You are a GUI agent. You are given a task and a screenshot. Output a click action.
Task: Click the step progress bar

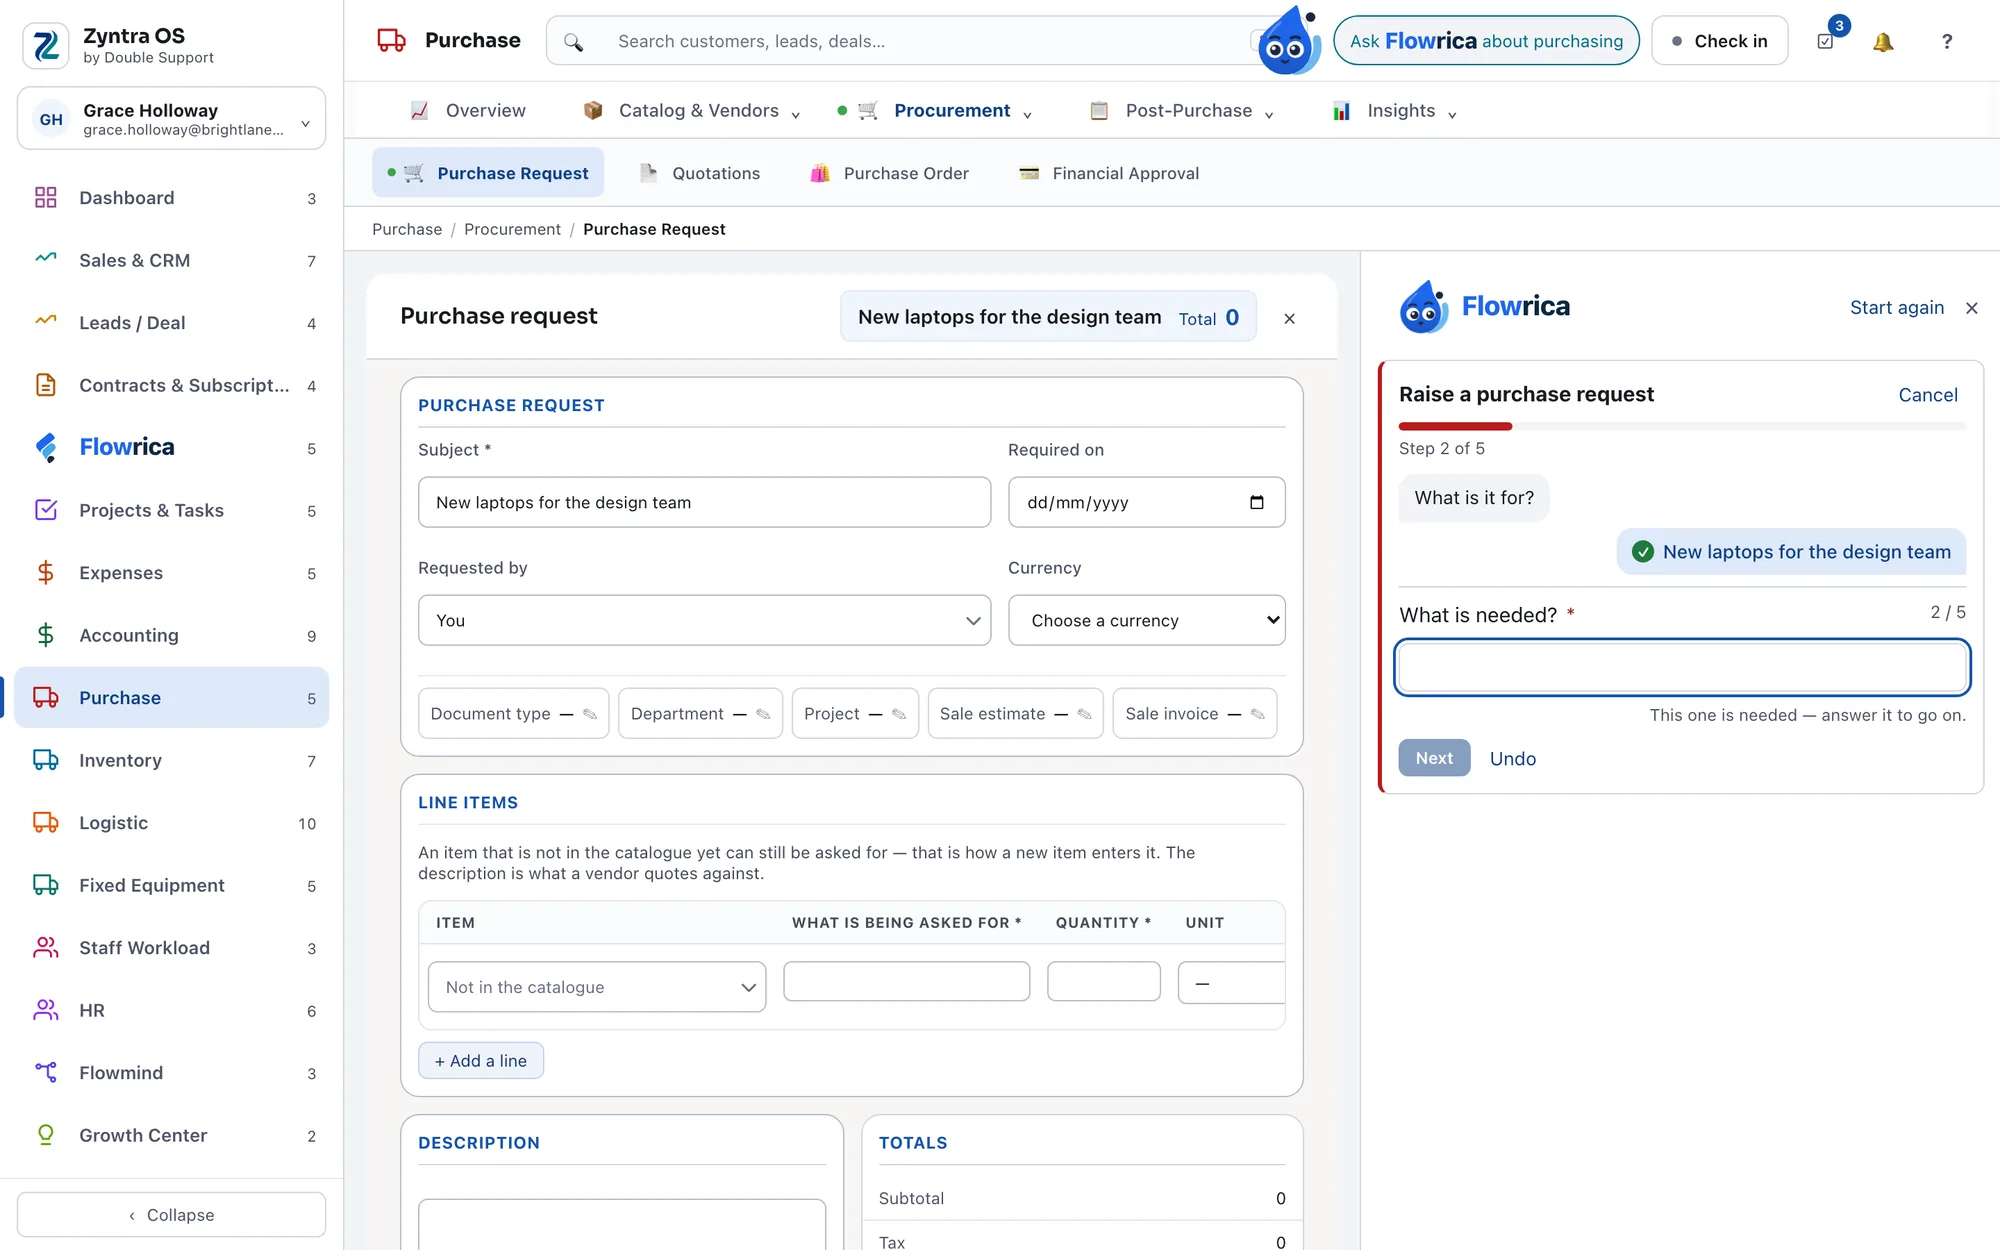[1682, 426]
